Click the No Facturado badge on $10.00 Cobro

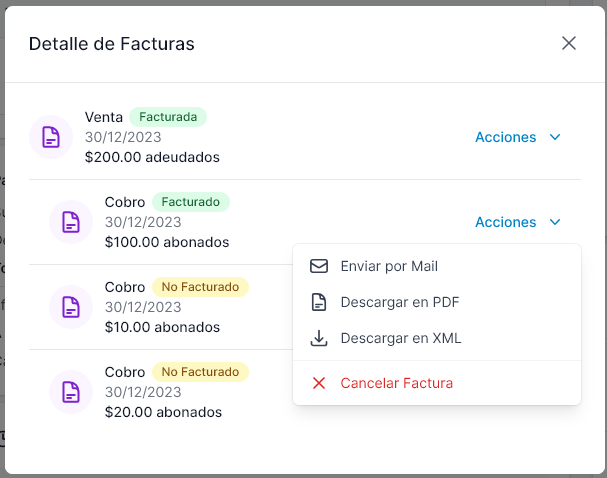coord(200,287)
